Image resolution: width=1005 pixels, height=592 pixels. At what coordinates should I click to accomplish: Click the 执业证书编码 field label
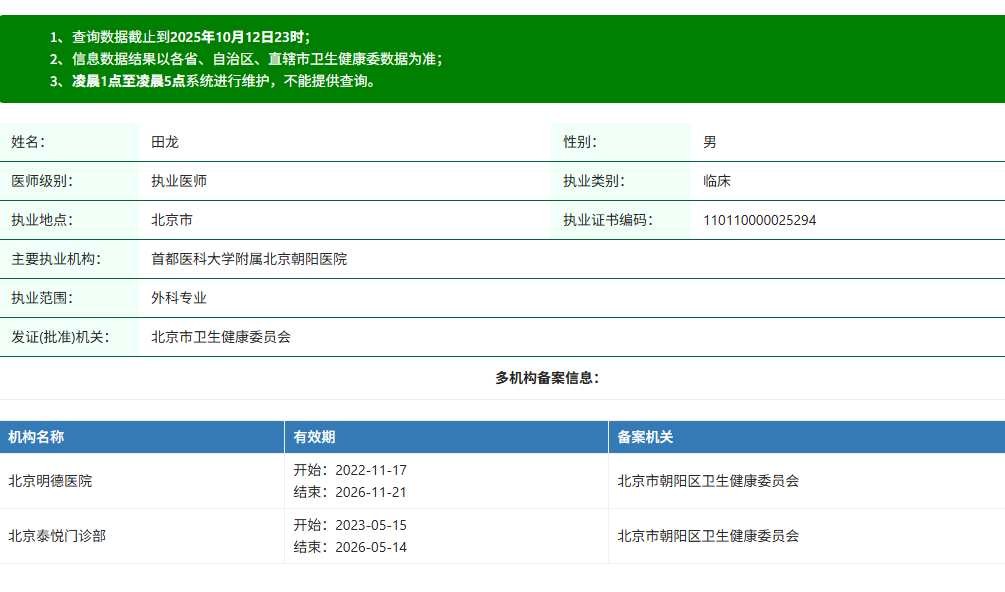point(607,220)
